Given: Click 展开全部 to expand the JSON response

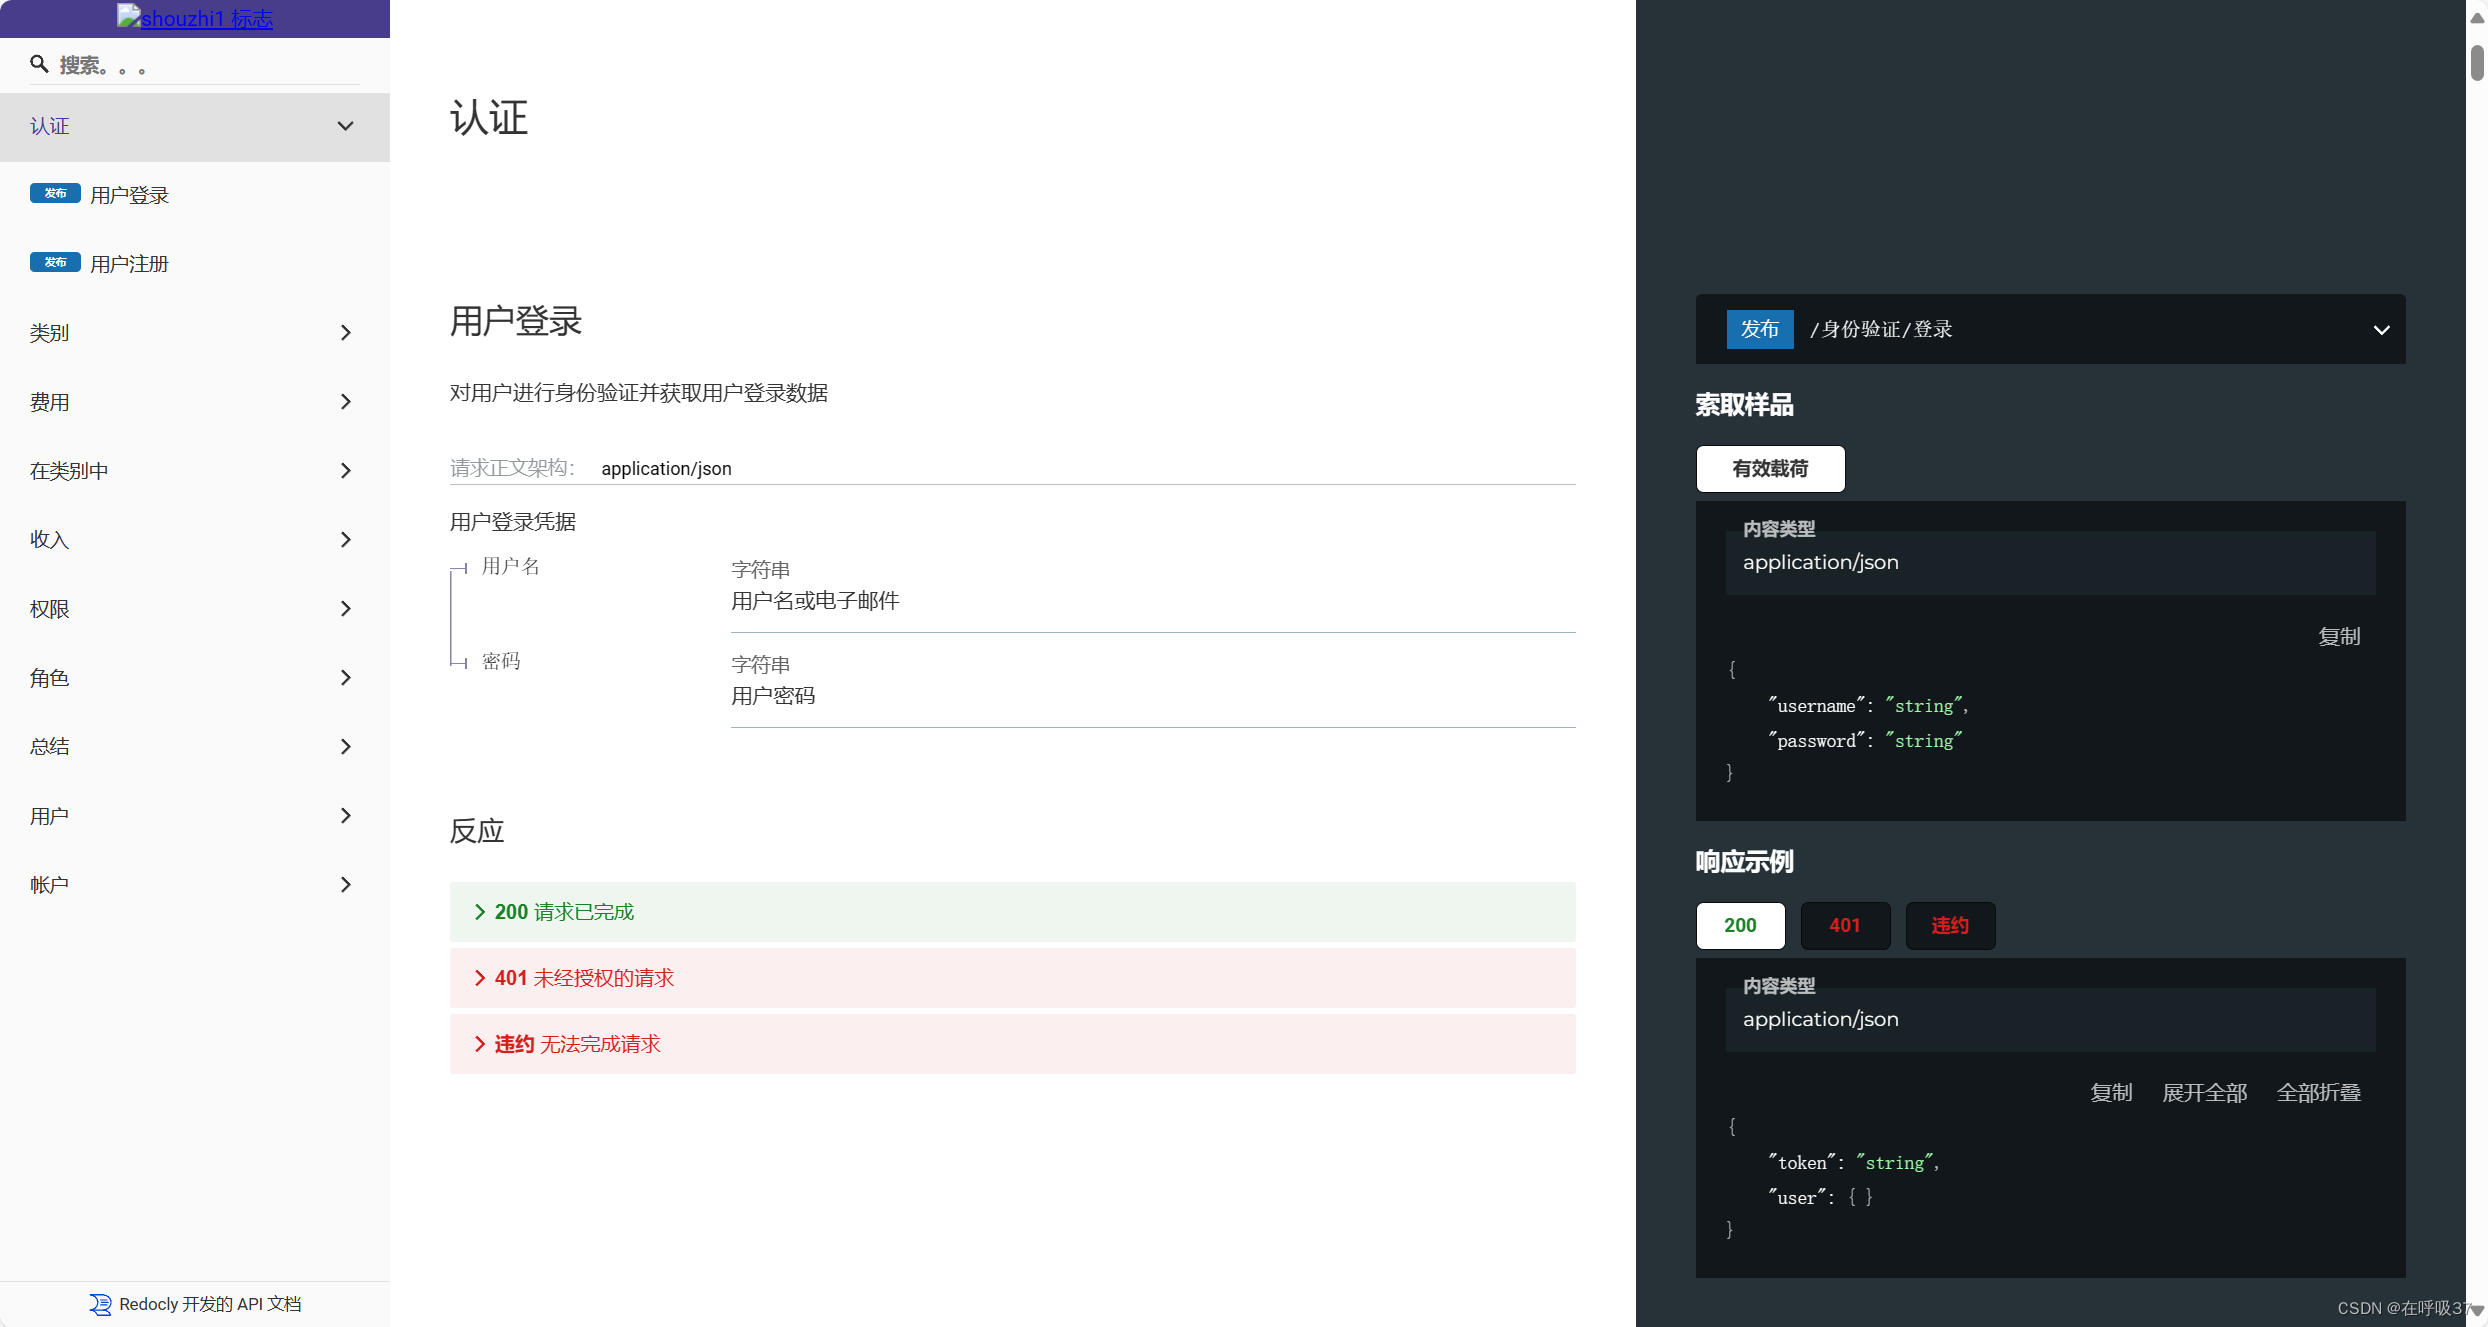Looking at the screenshot, I should 2204,1092.
